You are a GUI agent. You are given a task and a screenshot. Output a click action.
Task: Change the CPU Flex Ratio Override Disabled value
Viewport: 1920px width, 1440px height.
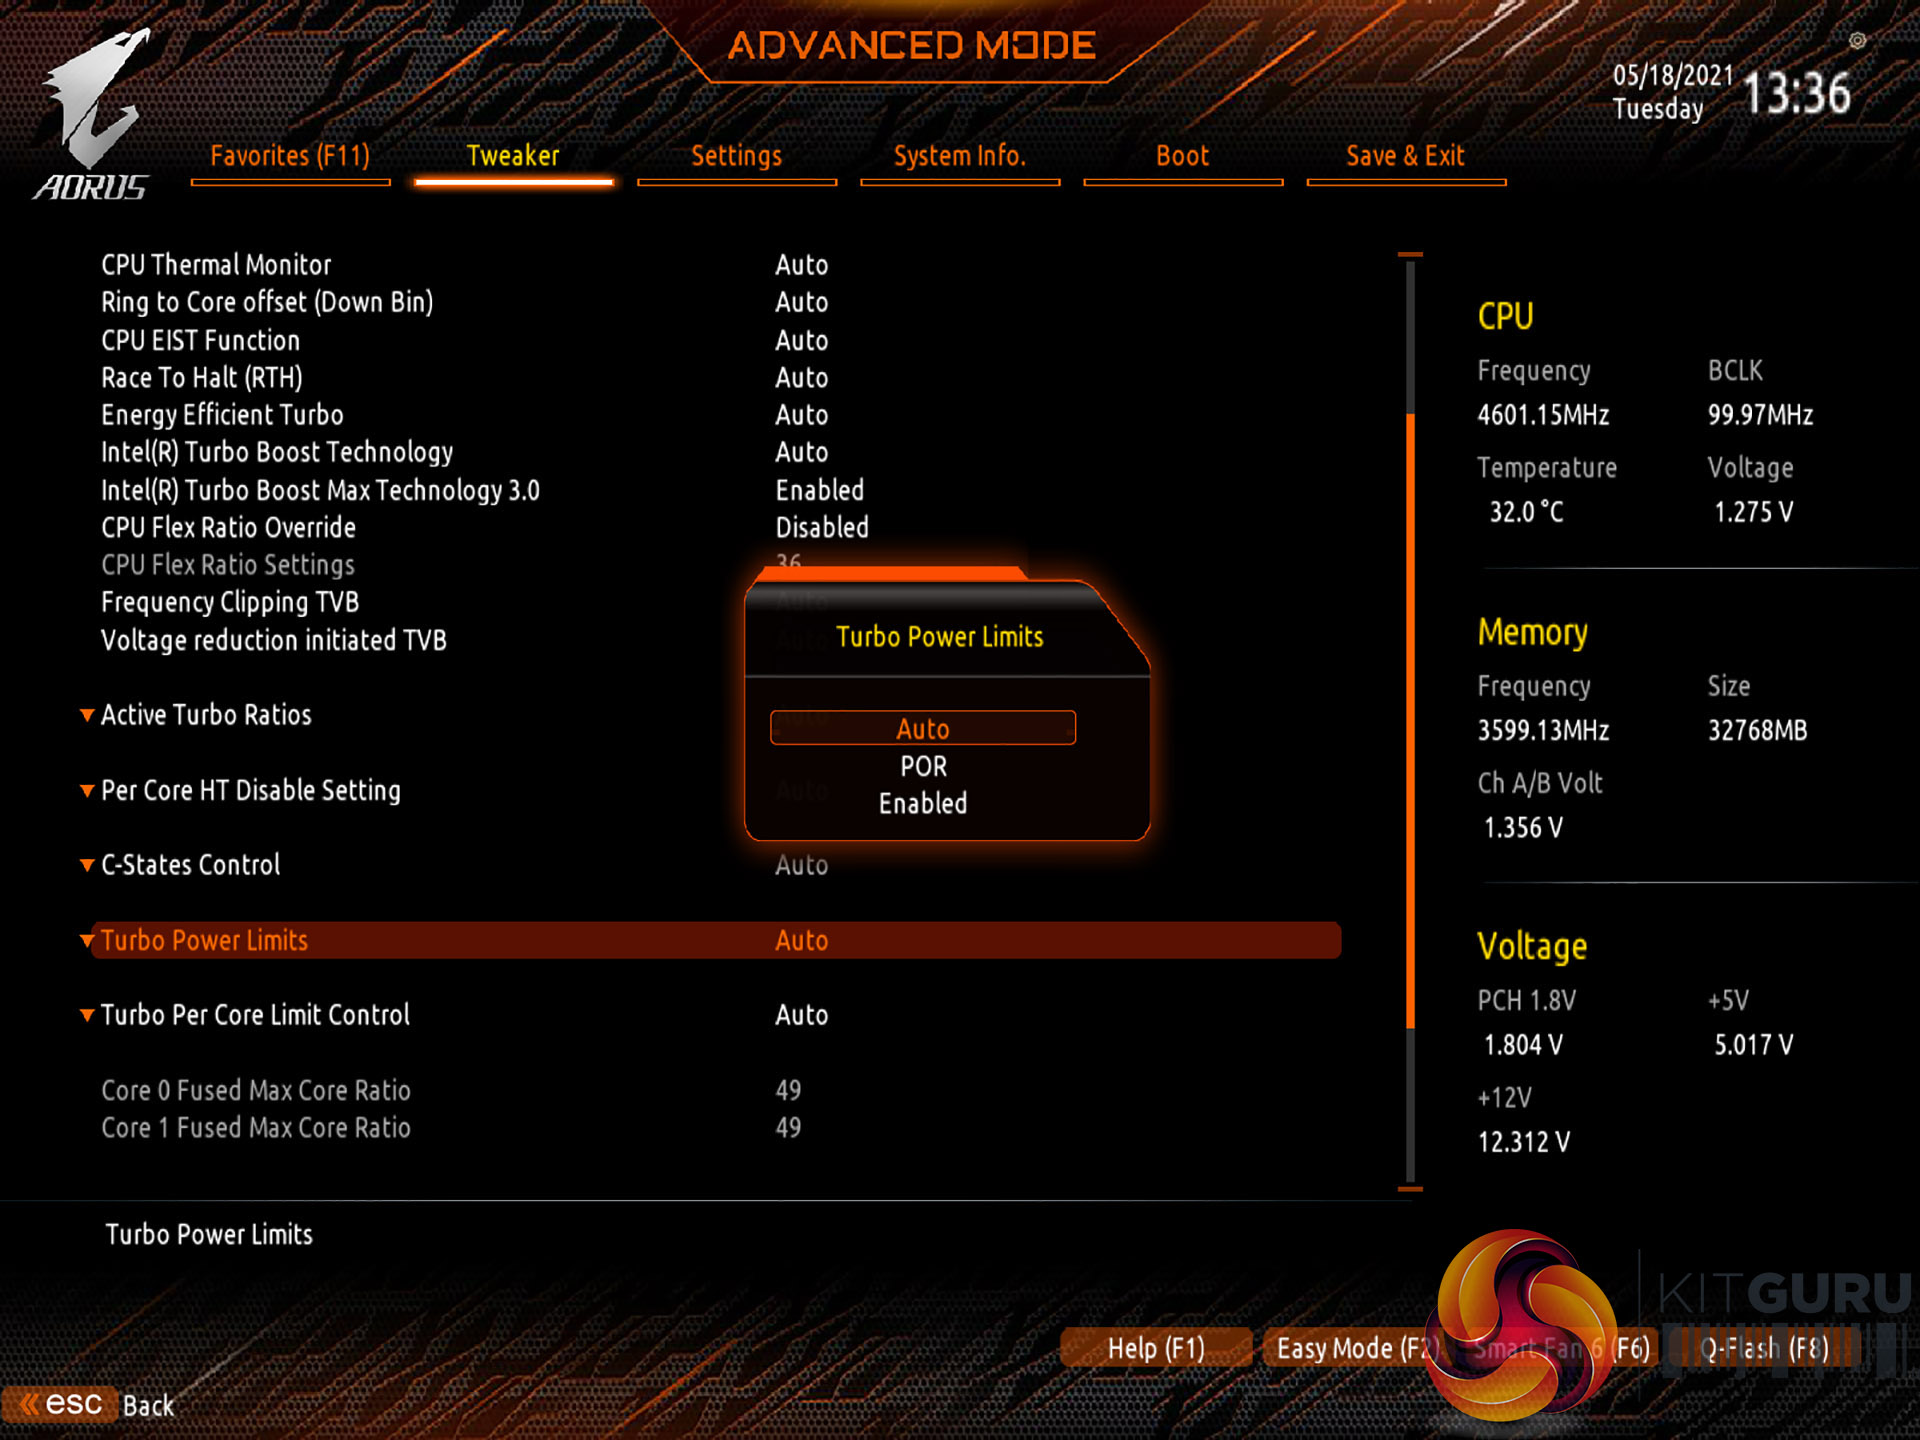tap(821, 527)
